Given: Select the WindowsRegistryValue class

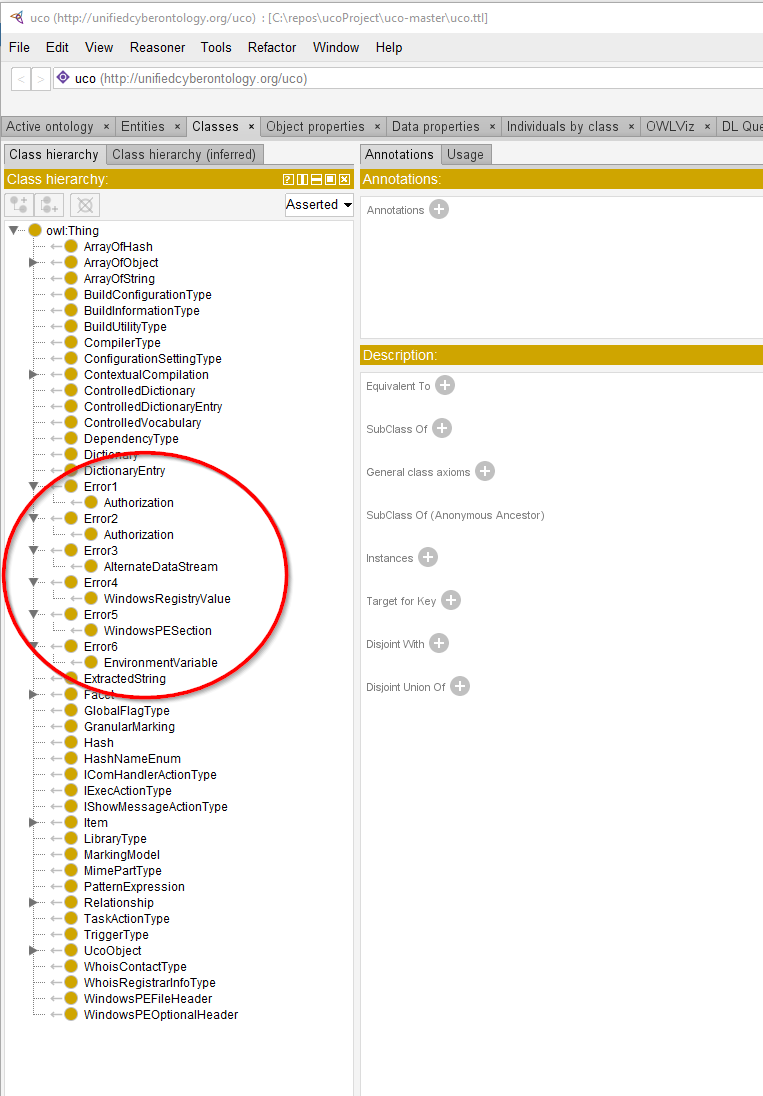Looking at the screenshot, I should pyautogui.click(x=167, y=598).
